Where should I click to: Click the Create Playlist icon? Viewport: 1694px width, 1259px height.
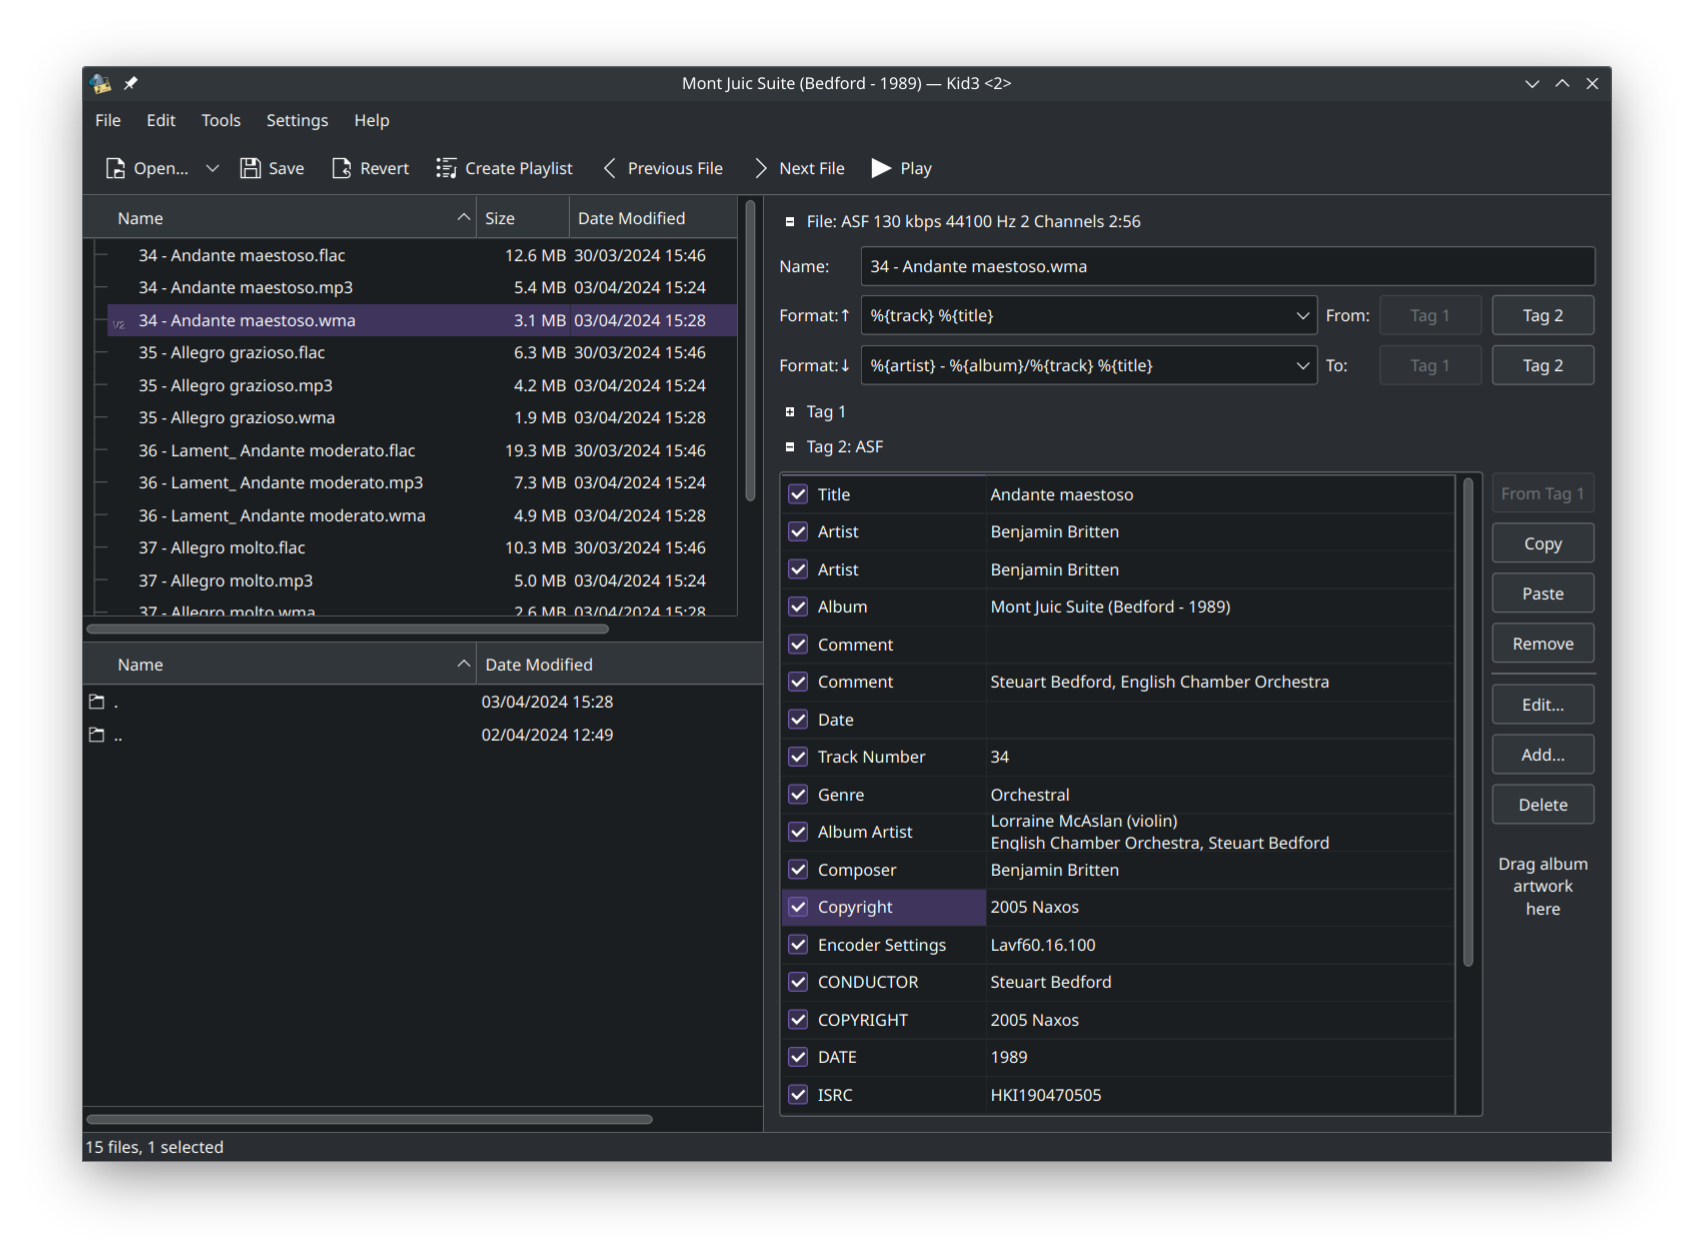pos(447,168)
